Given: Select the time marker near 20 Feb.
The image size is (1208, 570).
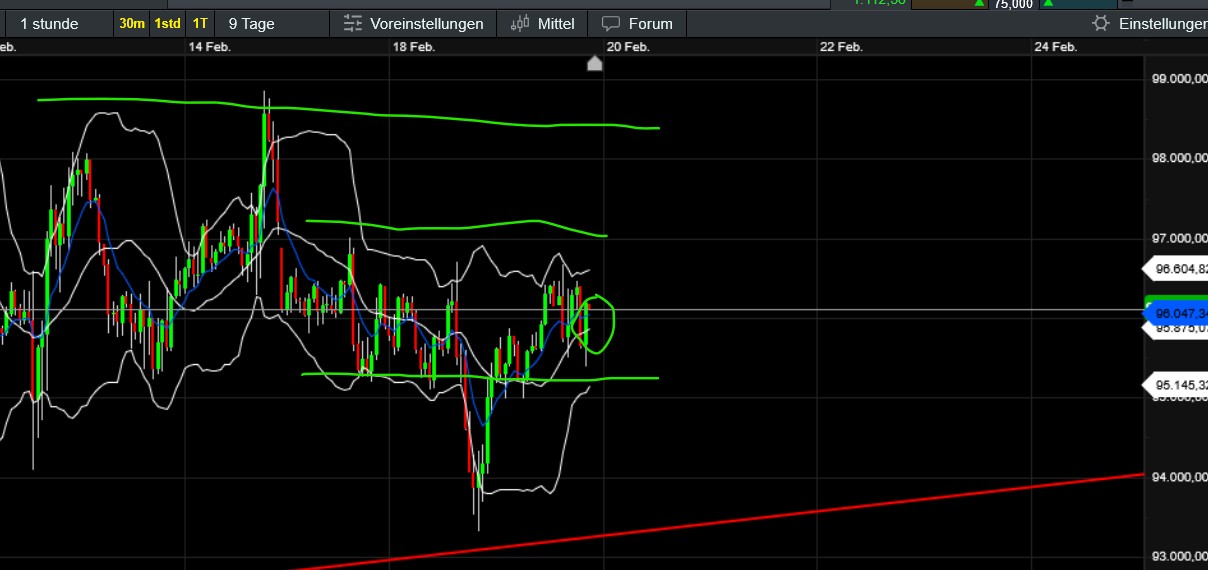Looking at the screenshot, I should (594, 64).
